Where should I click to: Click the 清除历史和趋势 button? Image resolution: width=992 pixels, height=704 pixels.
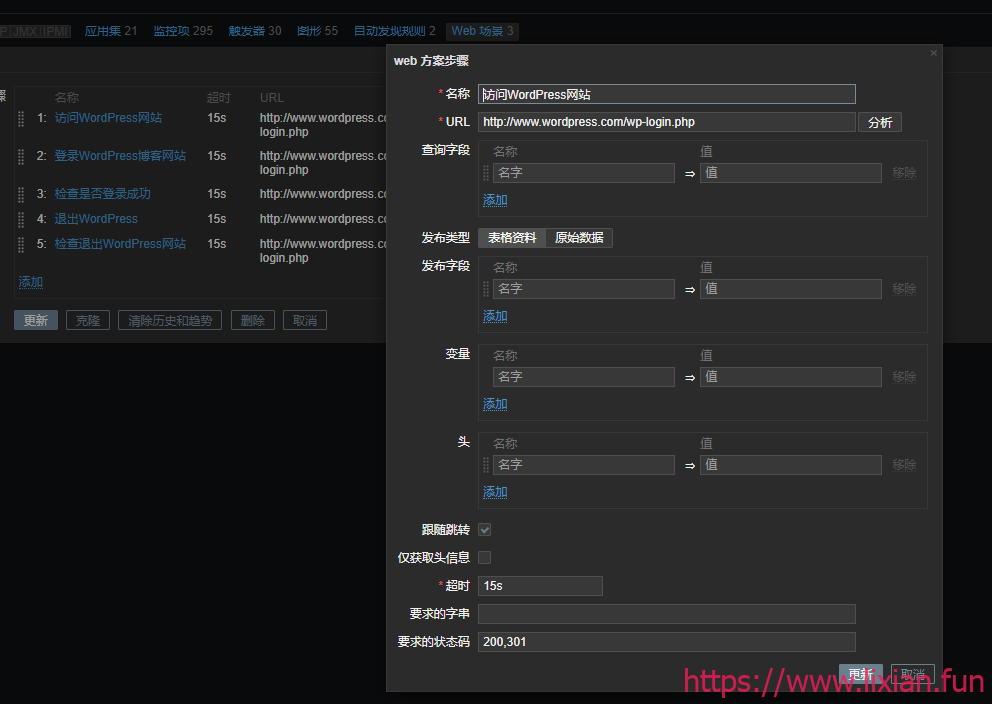click(170, 320)
